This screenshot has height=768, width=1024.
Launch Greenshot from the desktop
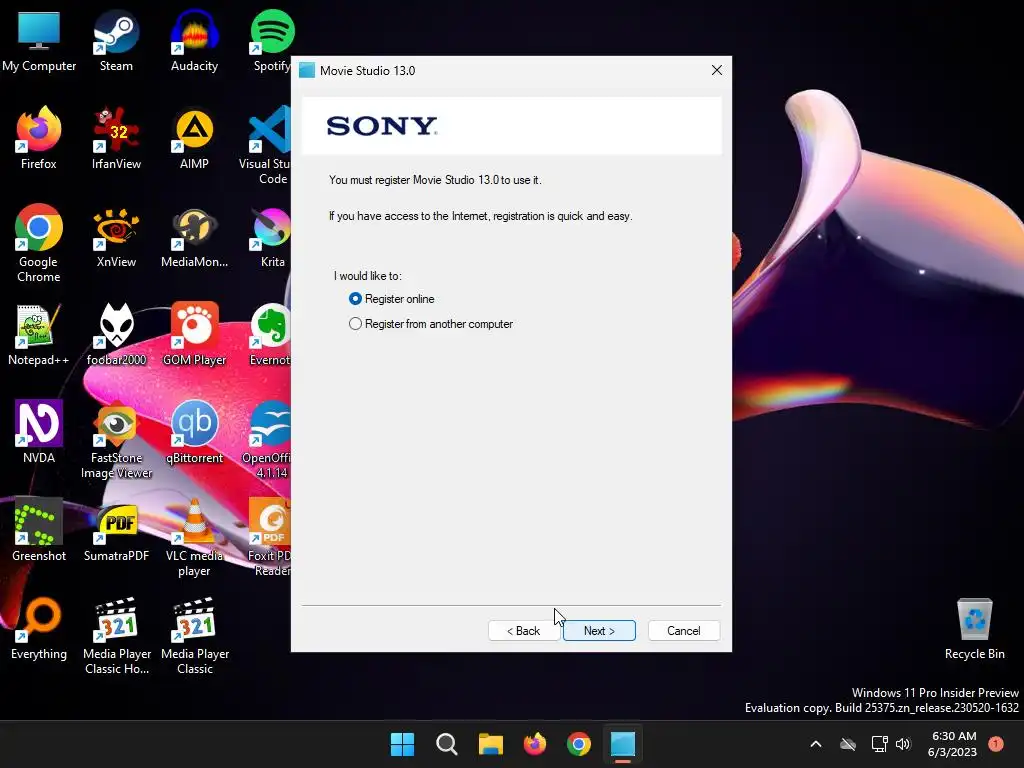39,530
